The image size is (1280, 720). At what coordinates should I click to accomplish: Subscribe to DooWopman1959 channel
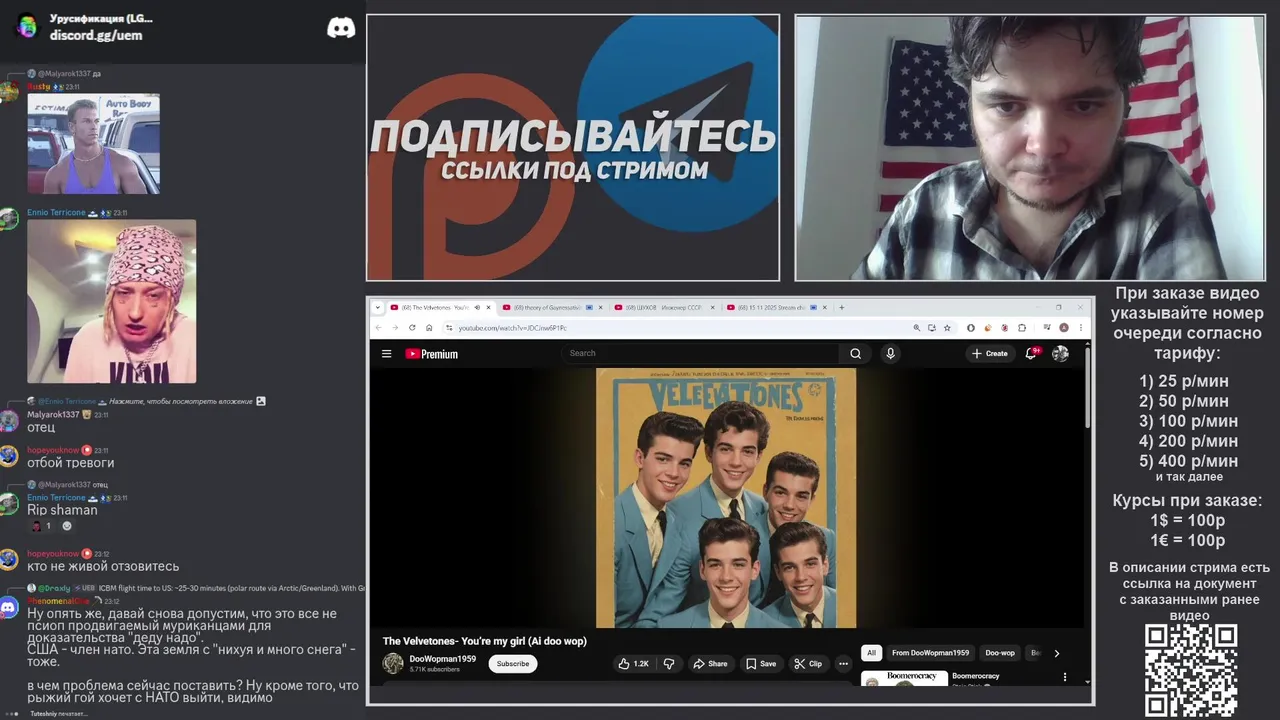click(x=513, y=663)
